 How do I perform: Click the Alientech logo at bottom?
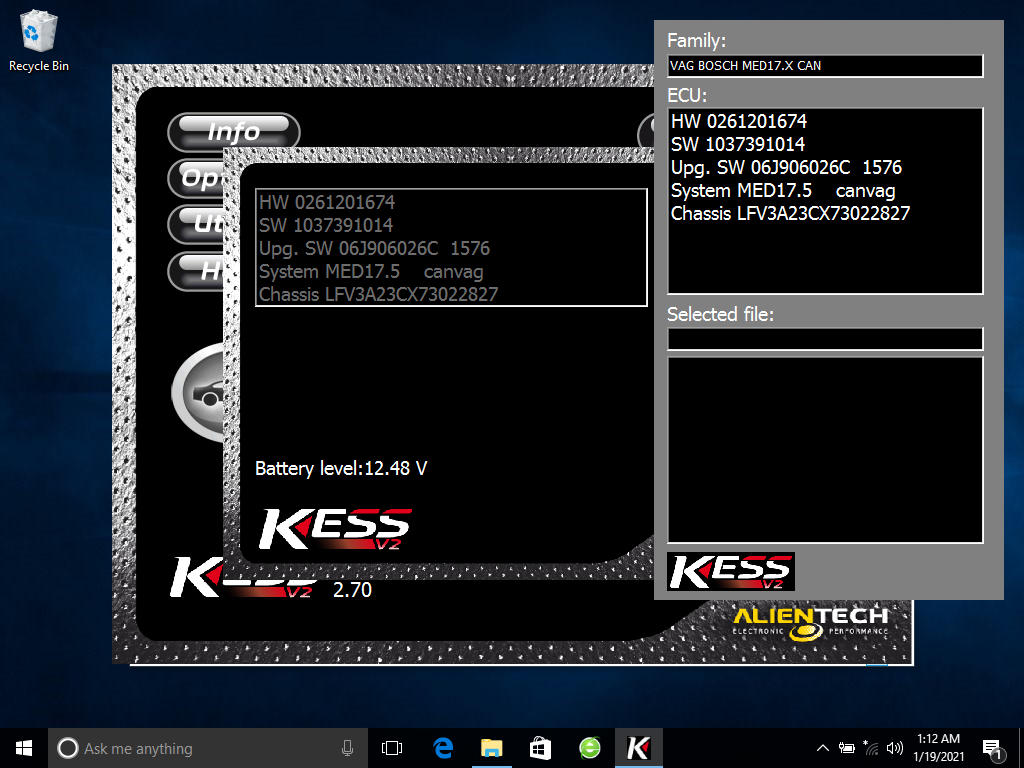pos(808,621)
